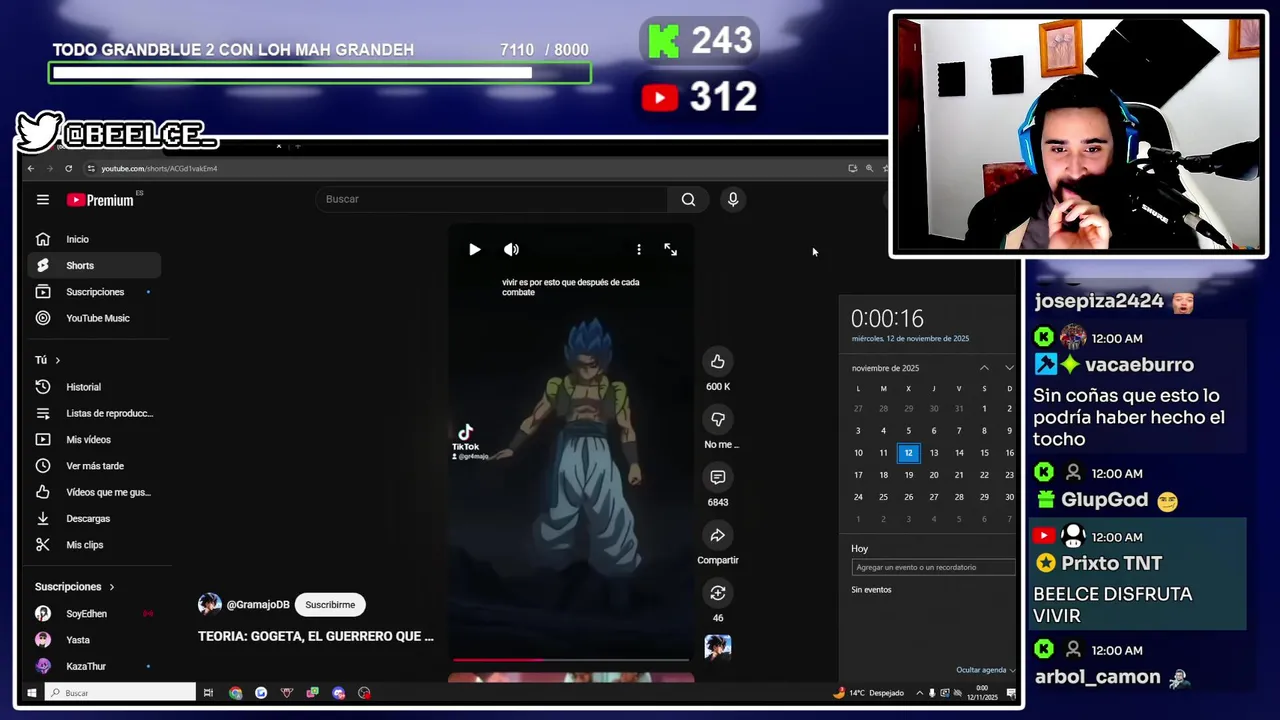
Task: Start voice search with microphone icon
Action: [733, 199]
